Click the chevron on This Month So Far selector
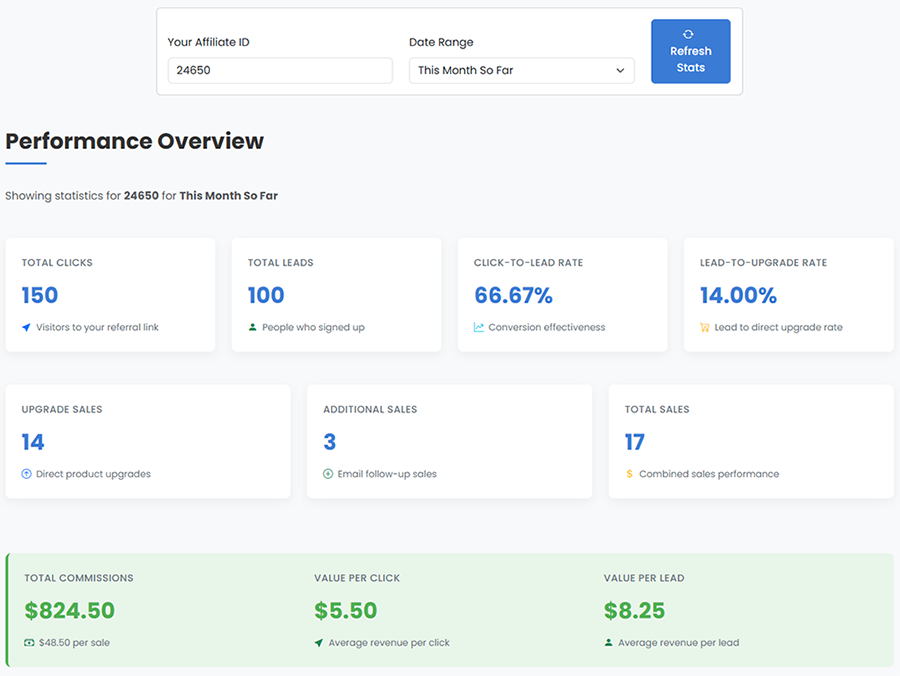This screenshot has width=900, height=676. 622,70
